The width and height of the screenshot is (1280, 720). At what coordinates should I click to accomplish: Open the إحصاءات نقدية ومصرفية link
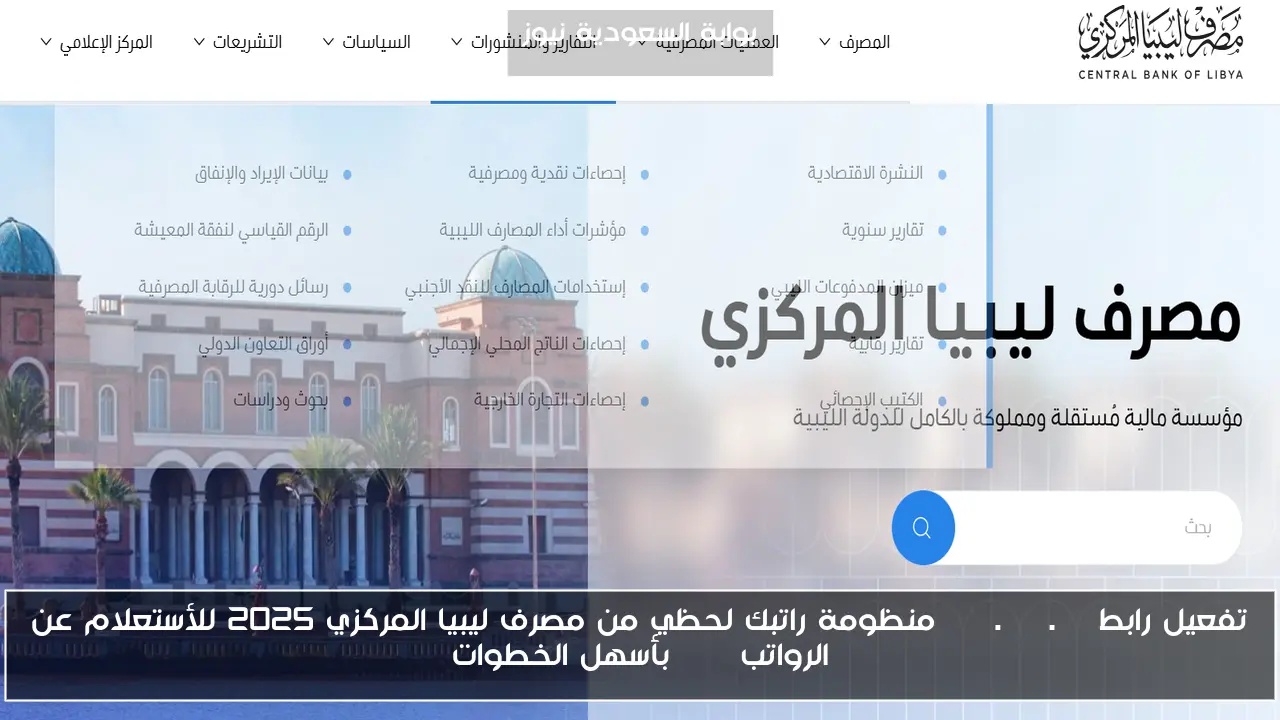coord(547,173)
